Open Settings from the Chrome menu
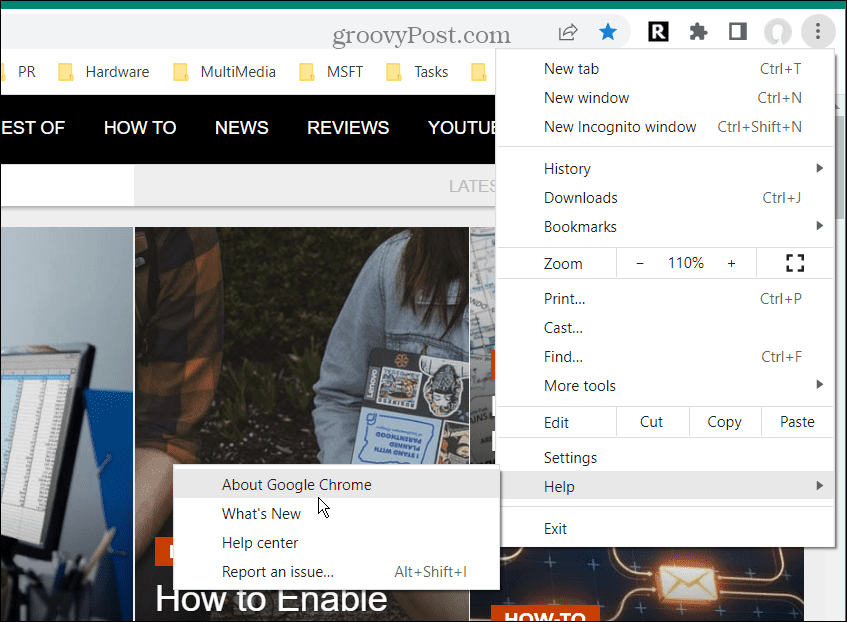Screen dimensions: 847x622 point(666,458)
